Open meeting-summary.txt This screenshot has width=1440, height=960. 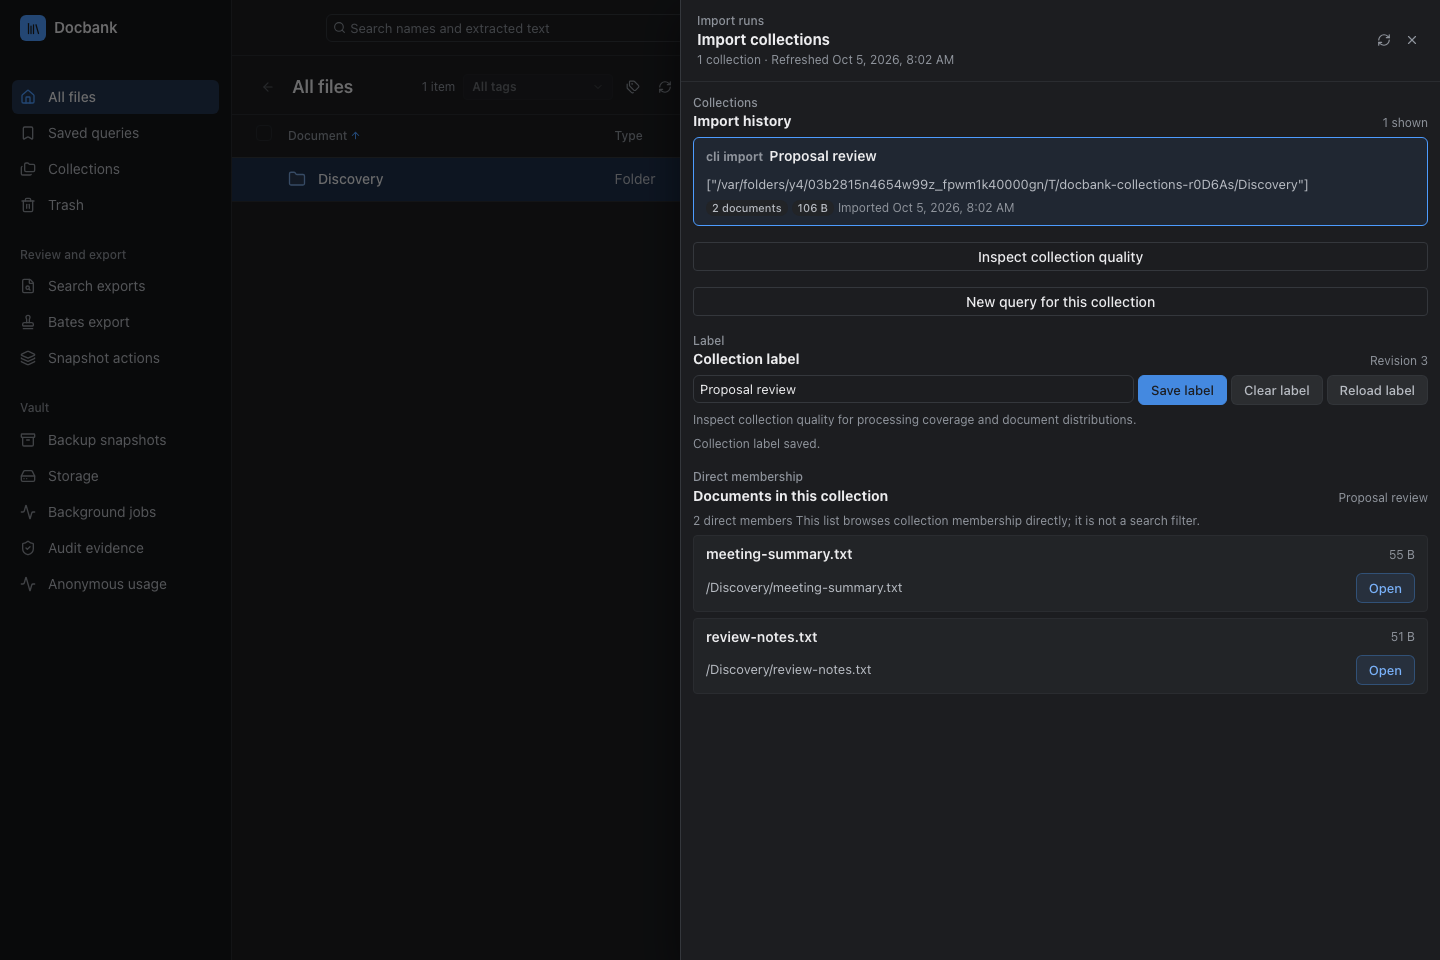click(x=1385, y=588)
